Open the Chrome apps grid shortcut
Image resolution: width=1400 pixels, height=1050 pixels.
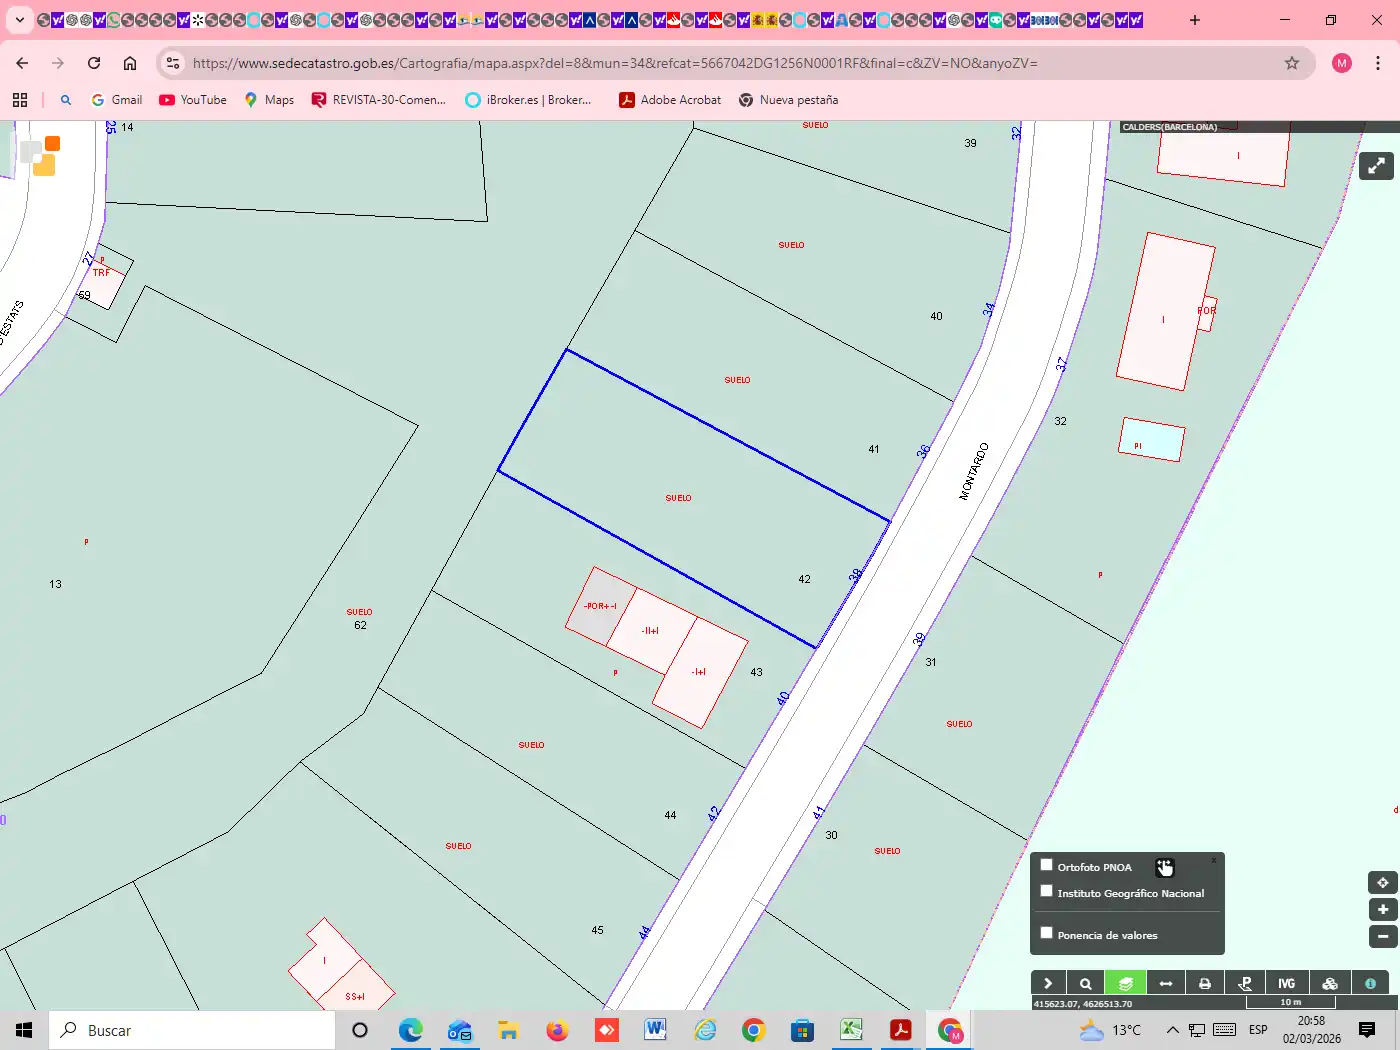20,100
